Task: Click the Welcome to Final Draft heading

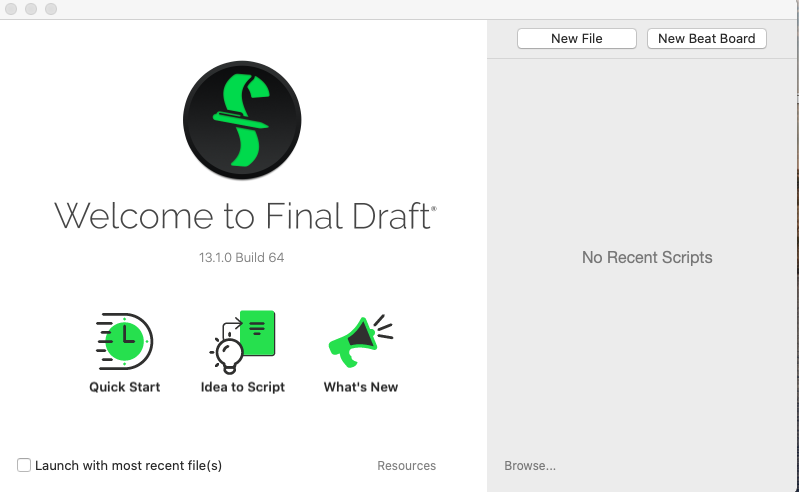Action: [244, 216]
